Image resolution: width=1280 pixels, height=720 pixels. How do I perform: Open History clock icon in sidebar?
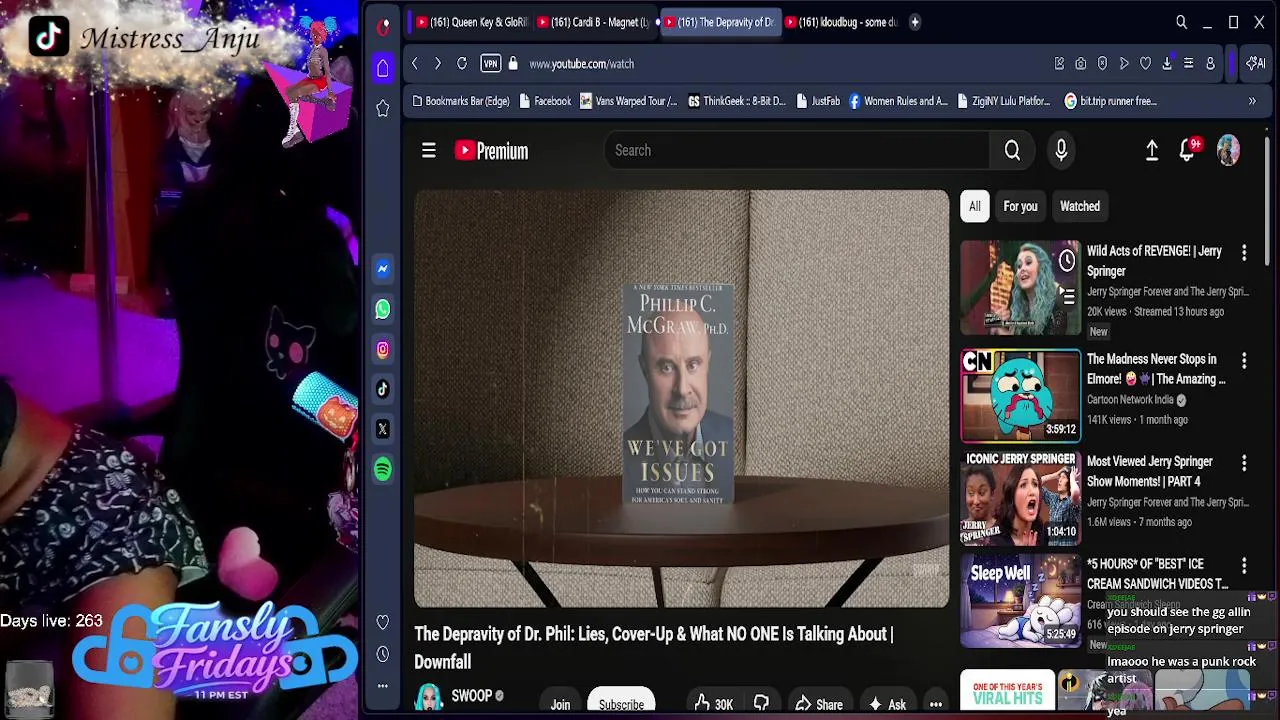click(383, 654)
